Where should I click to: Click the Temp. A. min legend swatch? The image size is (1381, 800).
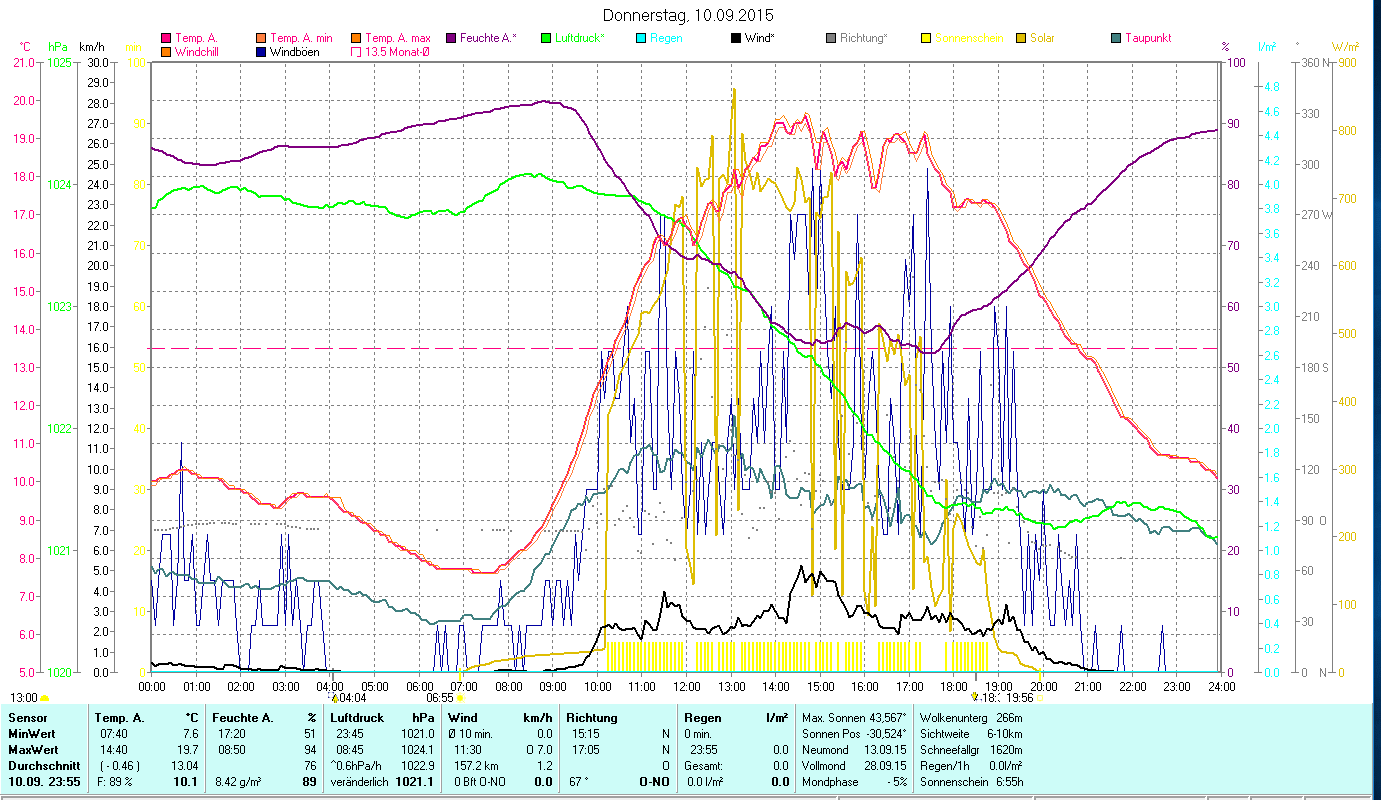261,38
